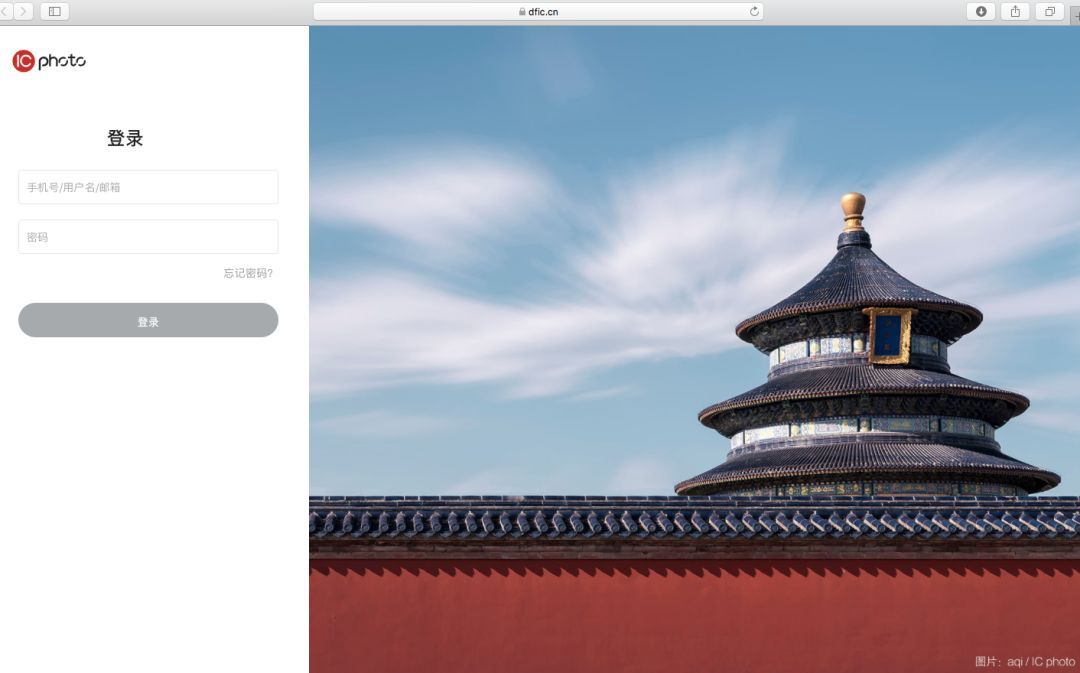1080x673 pixels.
Task: Click the 登录 heading above the form
Action: tap(125, 139)
